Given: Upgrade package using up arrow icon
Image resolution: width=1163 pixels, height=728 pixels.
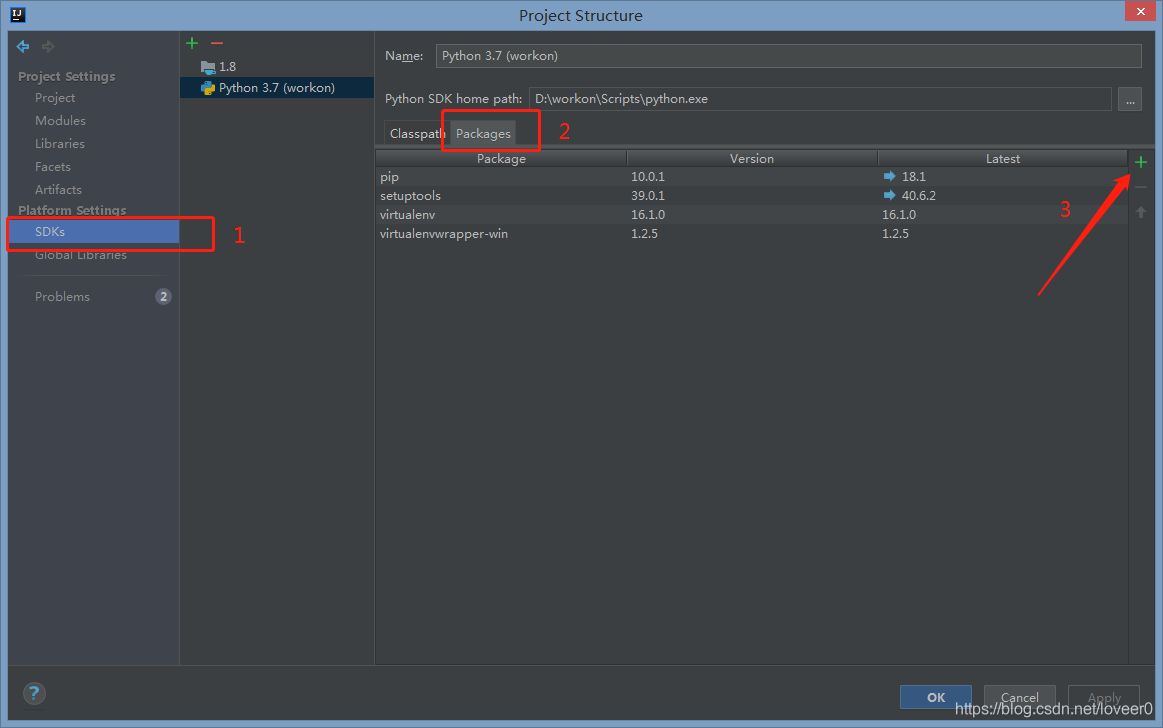Looking at the screenshot, I should tap(1141, 213).
